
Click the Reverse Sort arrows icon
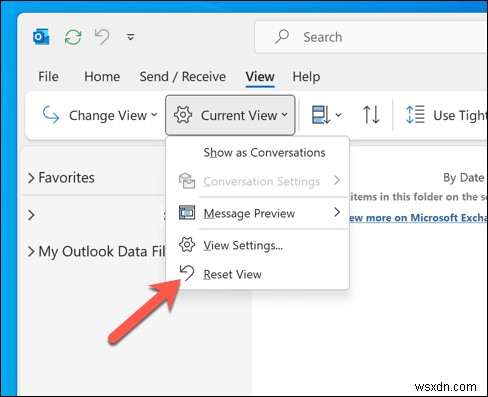coord(371,115)
